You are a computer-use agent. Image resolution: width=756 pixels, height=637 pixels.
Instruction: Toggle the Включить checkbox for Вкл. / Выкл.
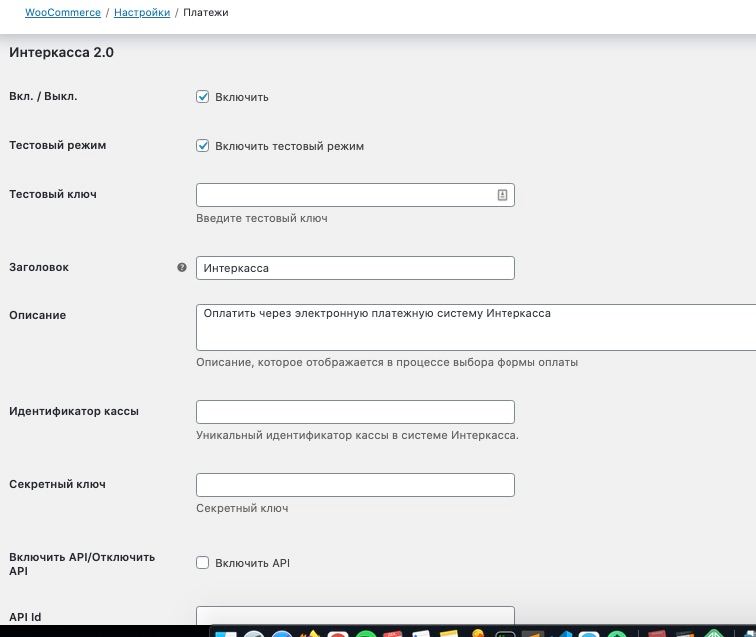point(202,96)
